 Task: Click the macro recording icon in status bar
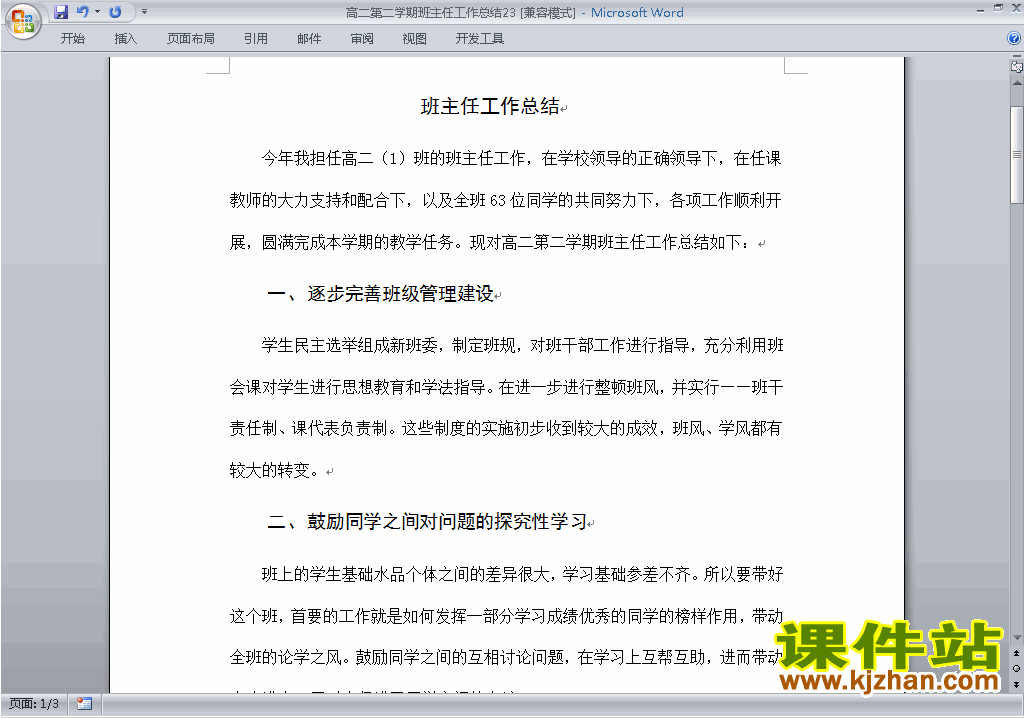(x=84, y=704)
